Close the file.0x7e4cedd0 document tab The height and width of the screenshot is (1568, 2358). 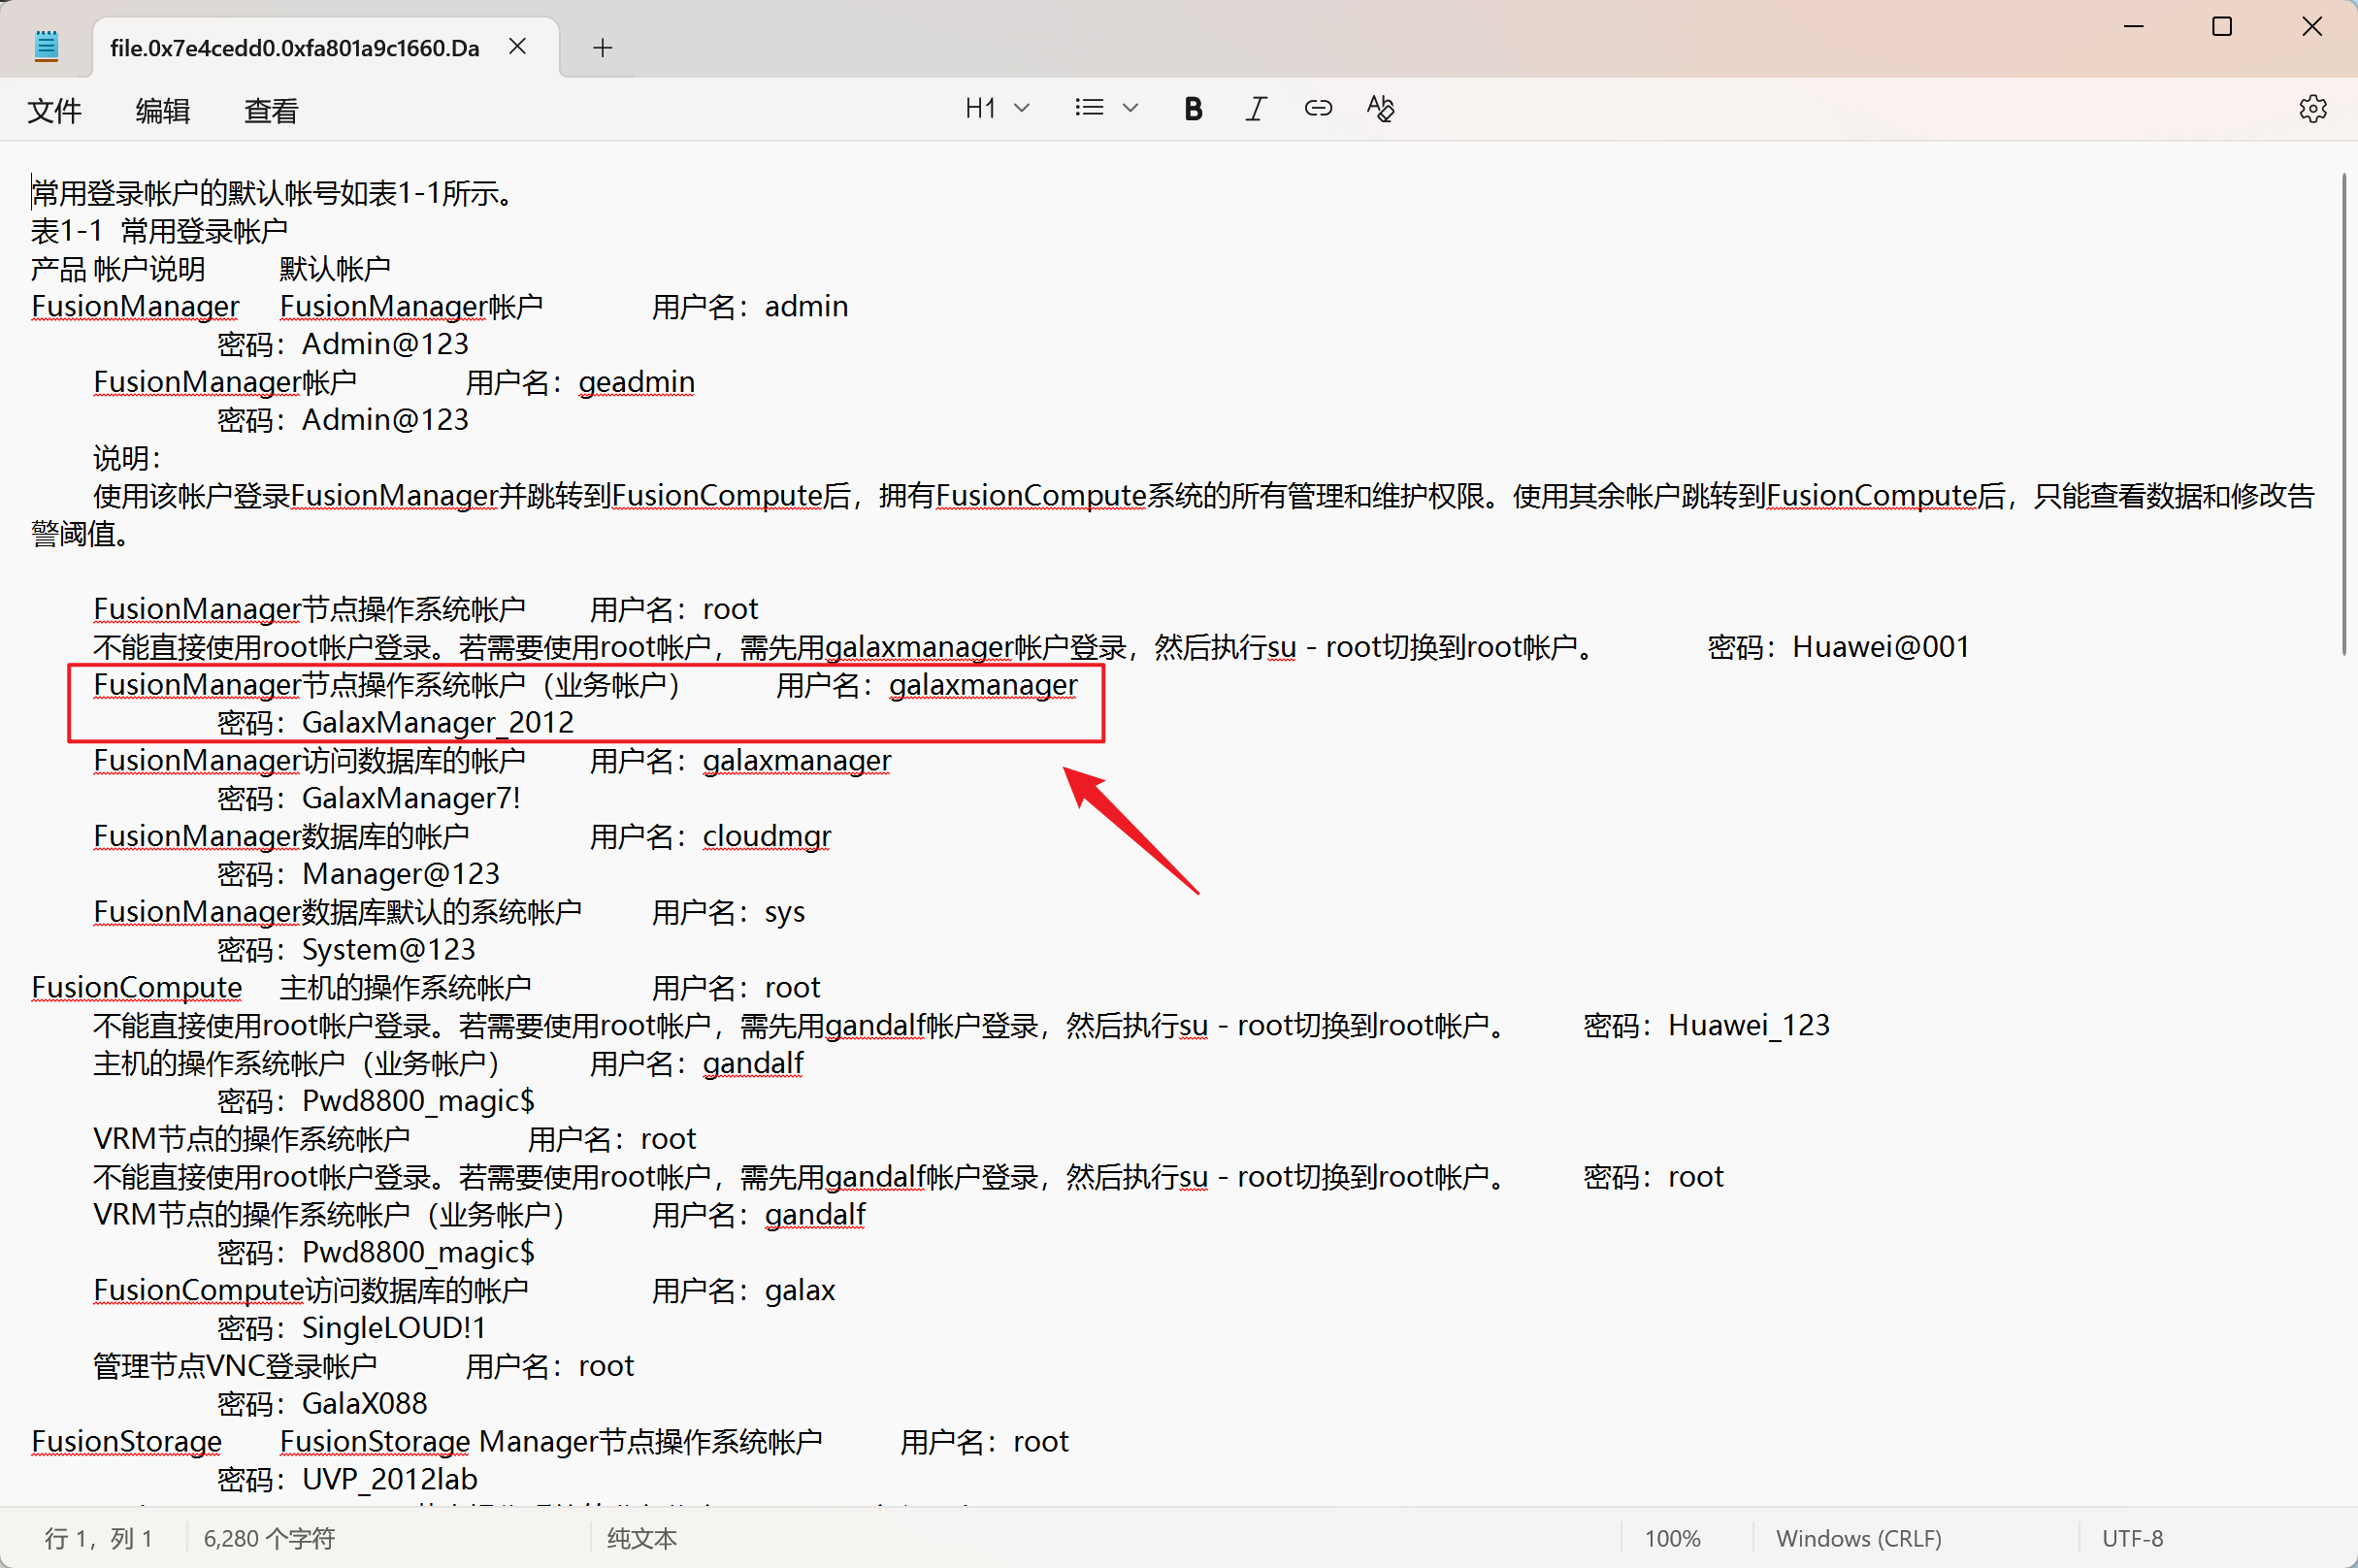coord(517,47)
